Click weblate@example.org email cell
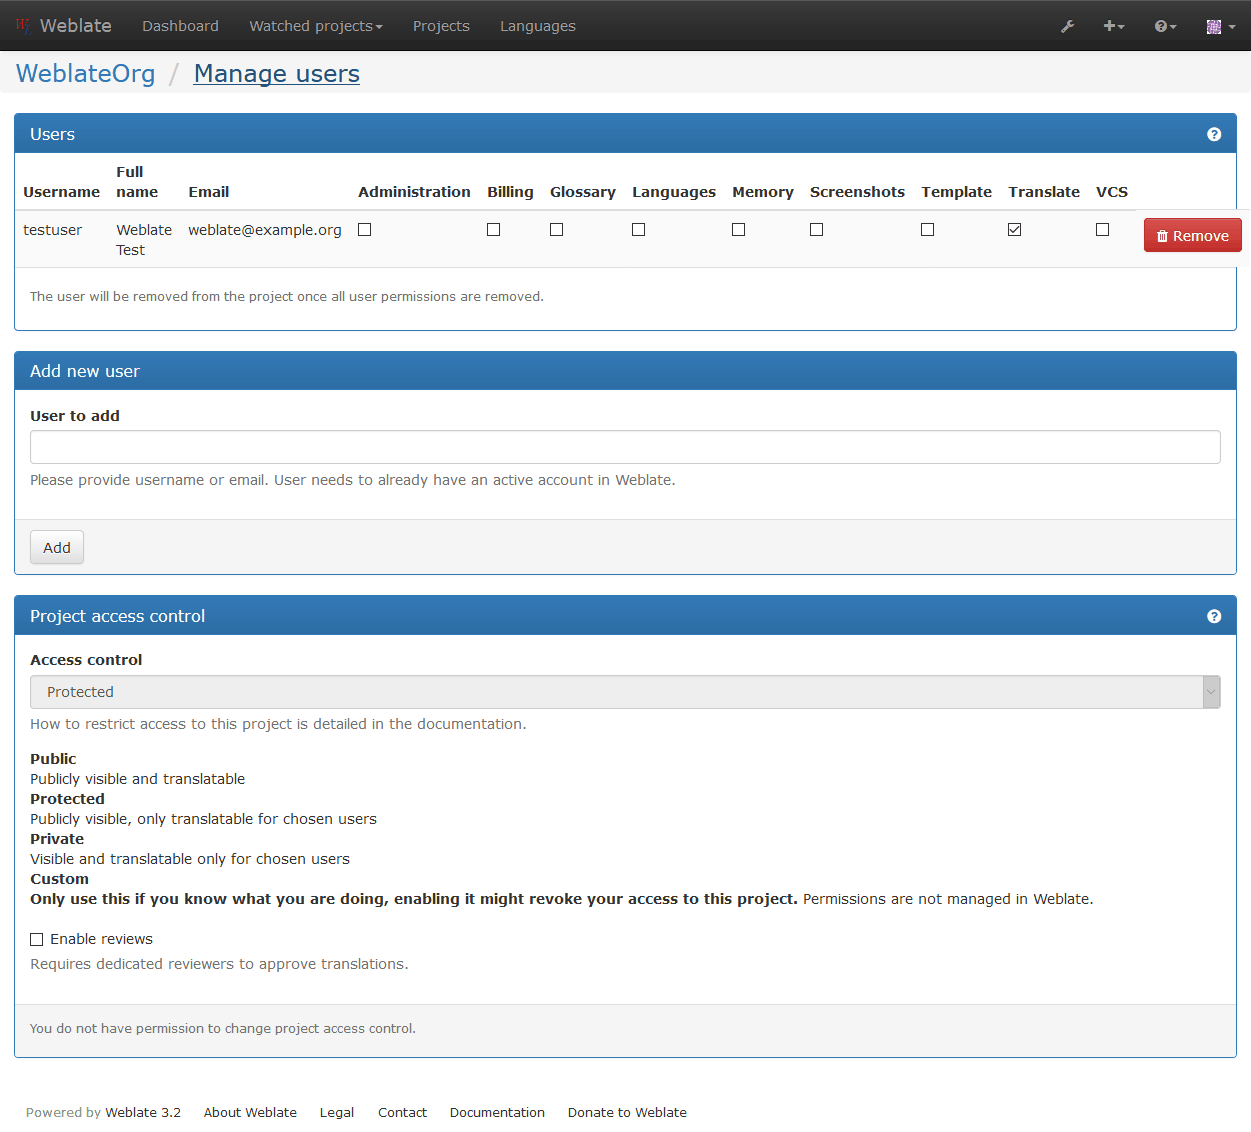Image resolution: width=1251 pixels, height=1132 pixels. point(265,230)
